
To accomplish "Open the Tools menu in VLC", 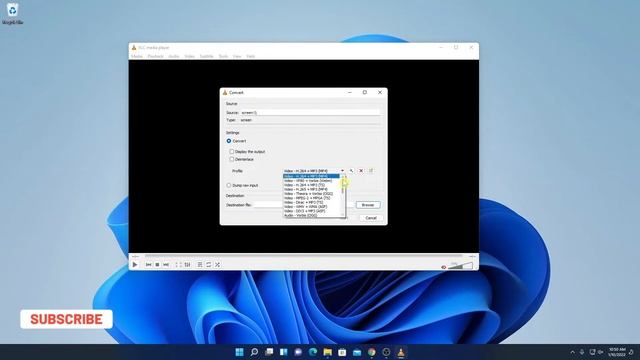I will pos(223,56).
